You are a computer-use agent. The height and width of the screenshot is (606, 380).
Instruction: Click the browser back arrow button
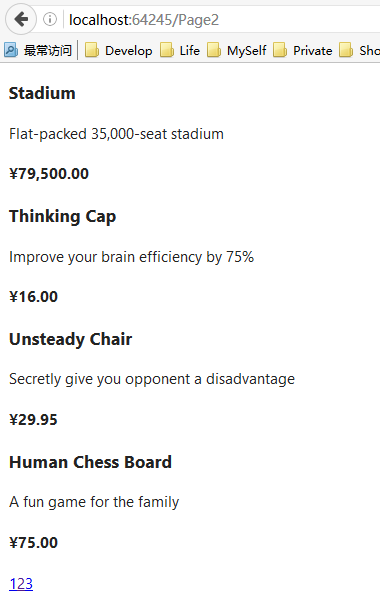(21, 19)
